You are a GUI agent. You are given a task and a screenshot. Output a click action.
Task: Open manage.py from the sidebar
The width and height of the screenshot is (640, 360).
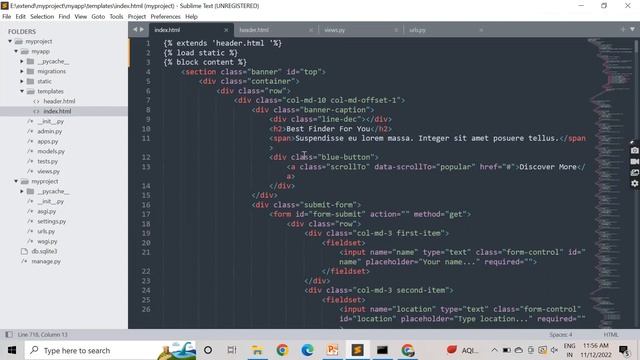[x=46, y=261]
